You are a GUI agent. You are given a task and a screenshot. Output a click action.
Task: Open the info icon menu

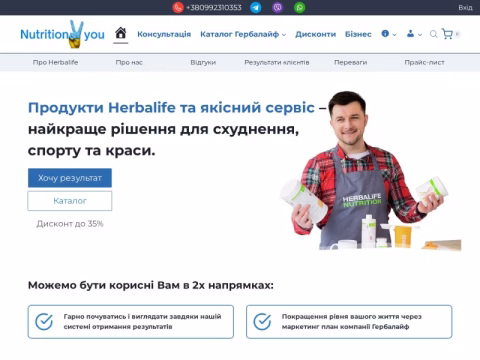[385, 34]
